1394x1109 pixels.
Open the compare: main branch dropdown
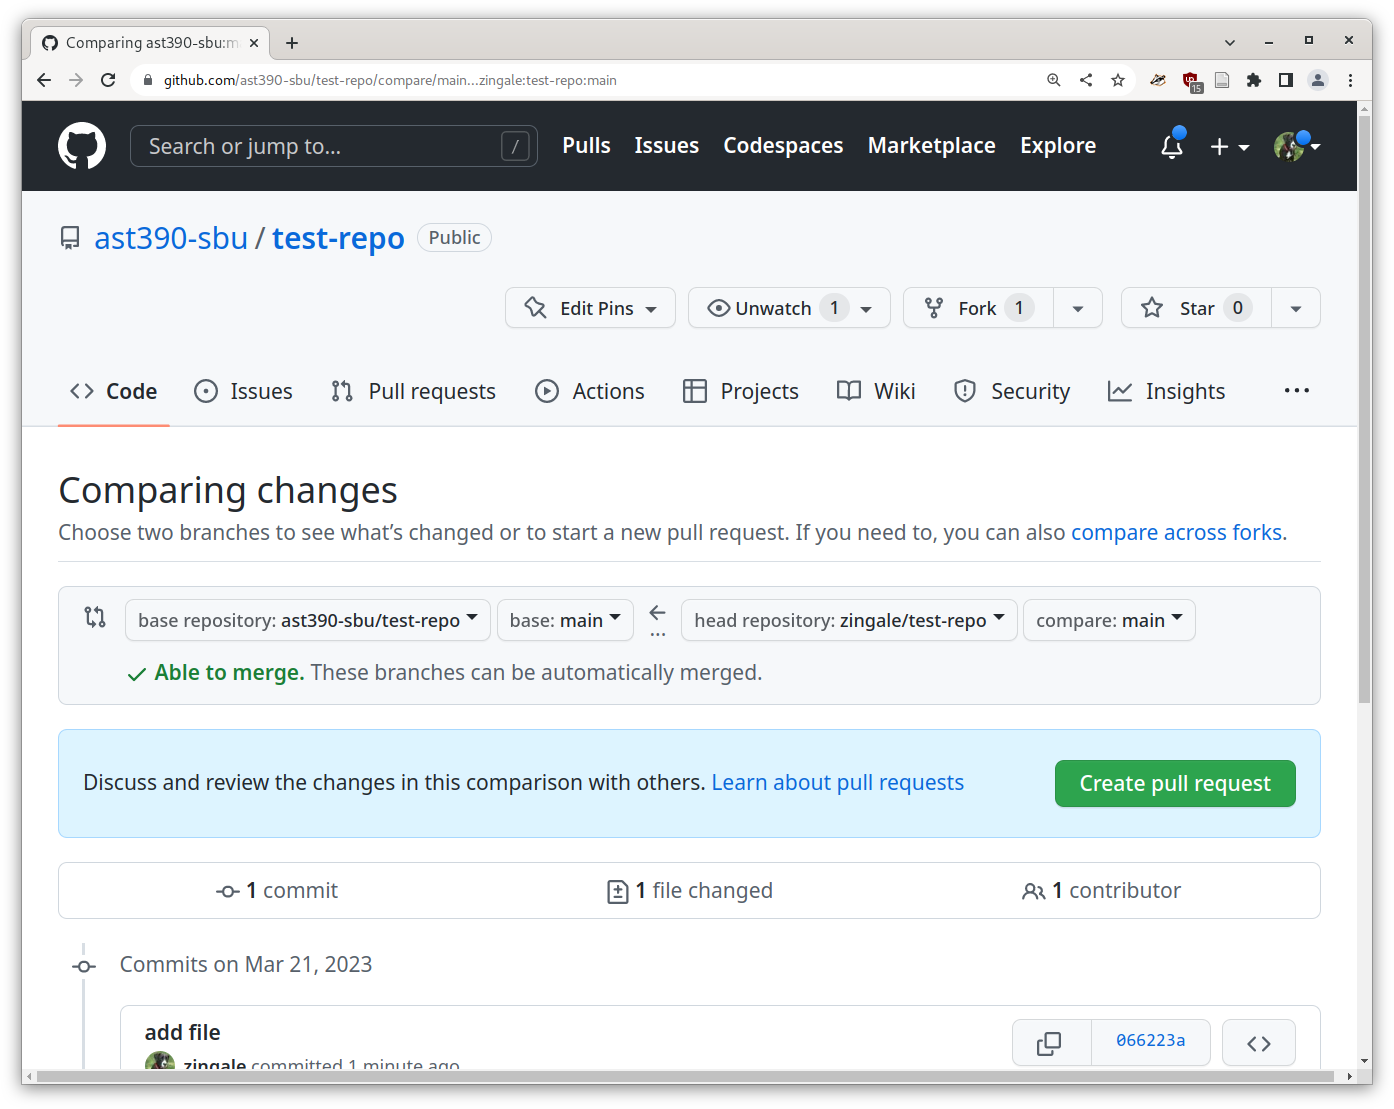pyautogui.click(x=1108, y=620)
